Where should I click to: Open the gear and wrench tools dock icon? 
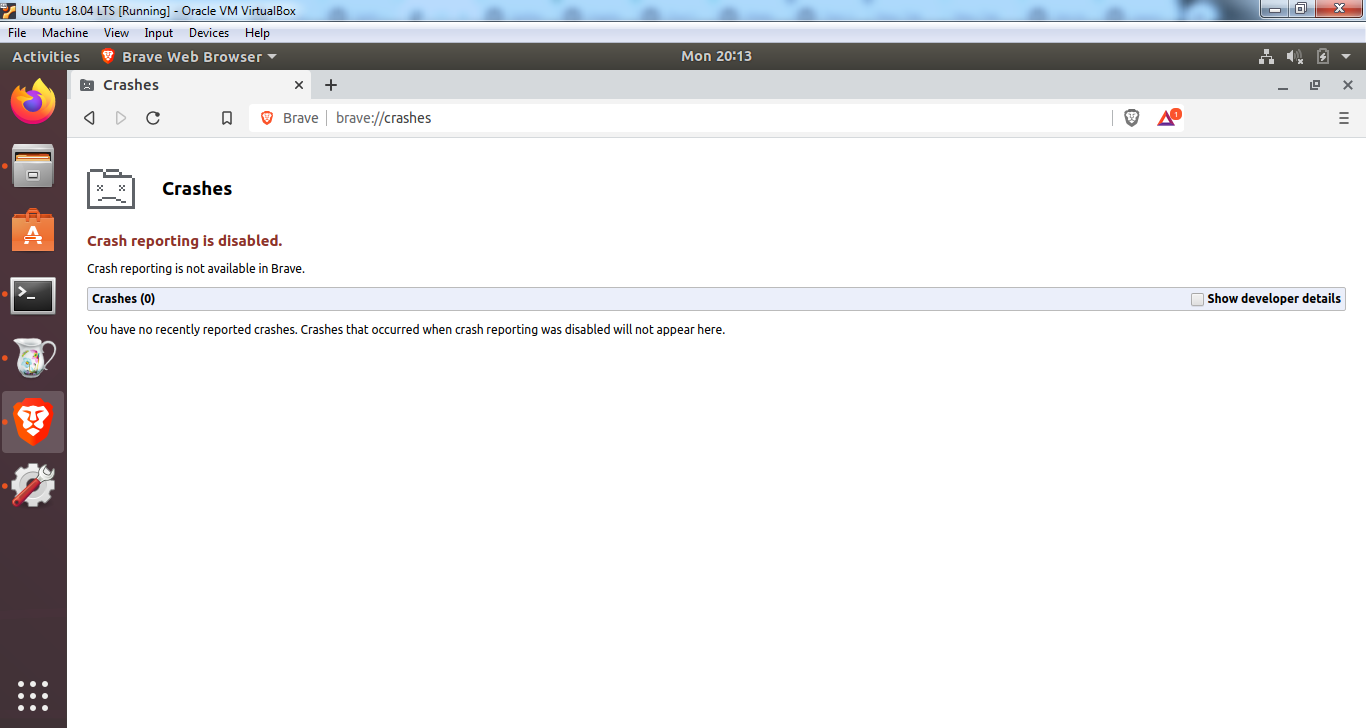pyautogui.click(x=33, y=486)
